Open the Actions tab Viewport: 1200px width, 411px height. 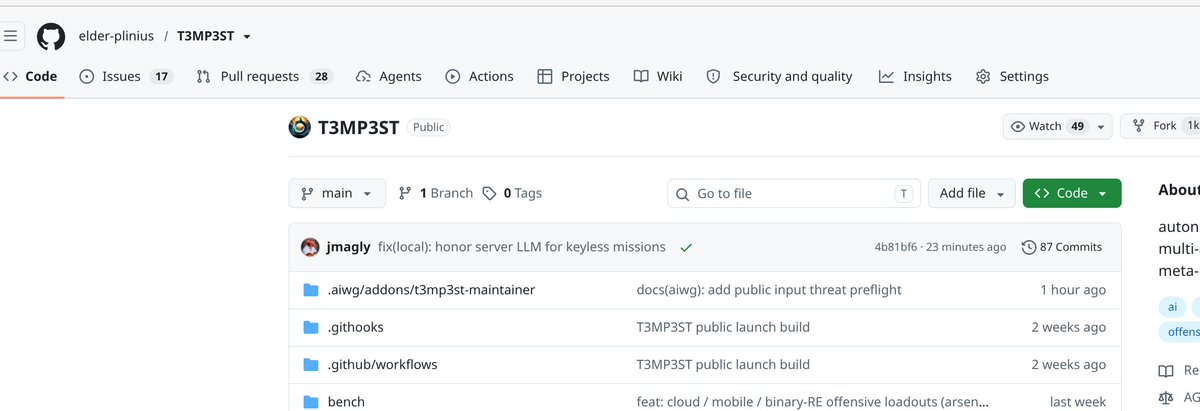479,76
